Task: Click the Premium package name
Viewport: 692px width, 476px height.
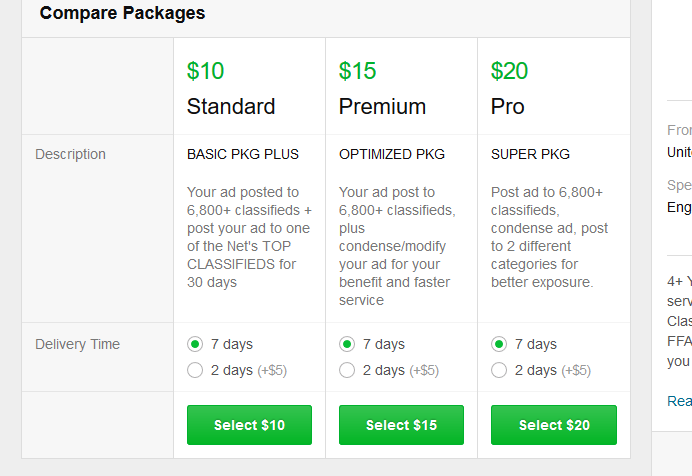Action: [382, 106]
